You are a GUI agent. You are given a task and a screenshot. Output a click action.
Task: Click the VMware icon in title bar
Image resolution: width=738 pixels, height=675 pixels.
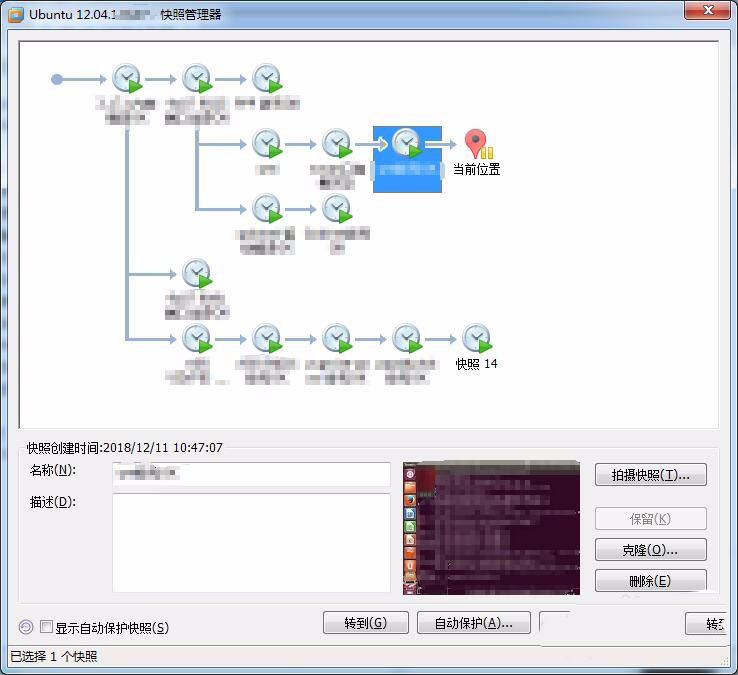16,15
